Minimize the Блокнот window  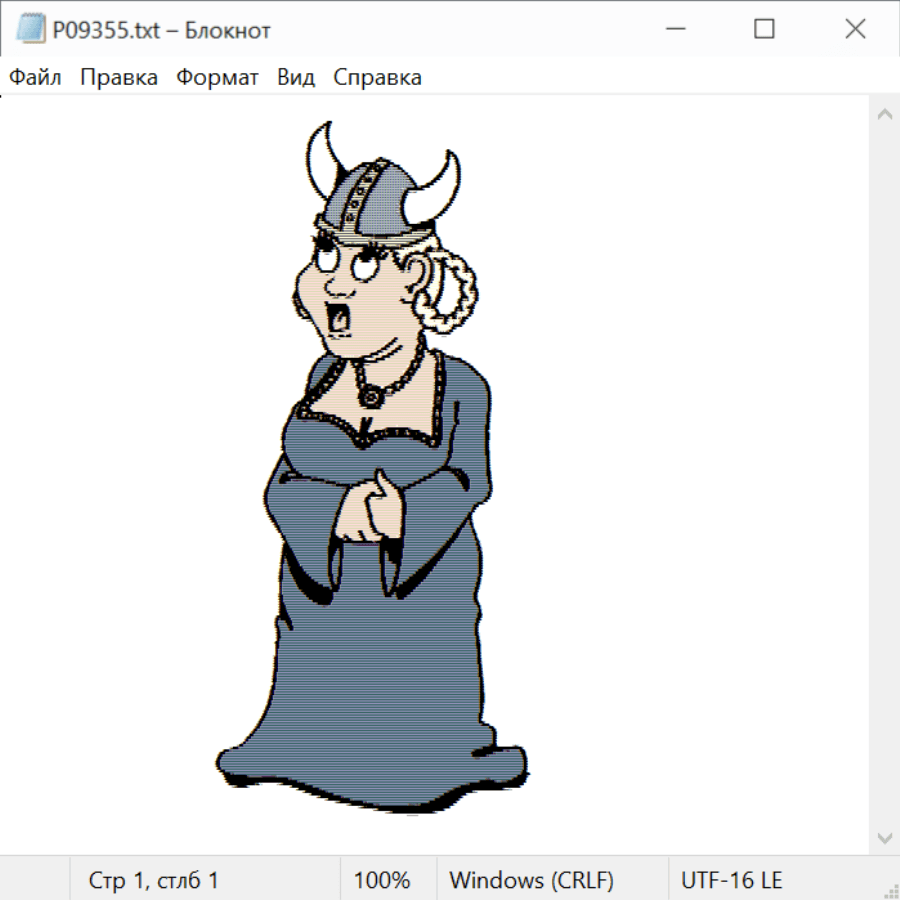tap(673, 30)
